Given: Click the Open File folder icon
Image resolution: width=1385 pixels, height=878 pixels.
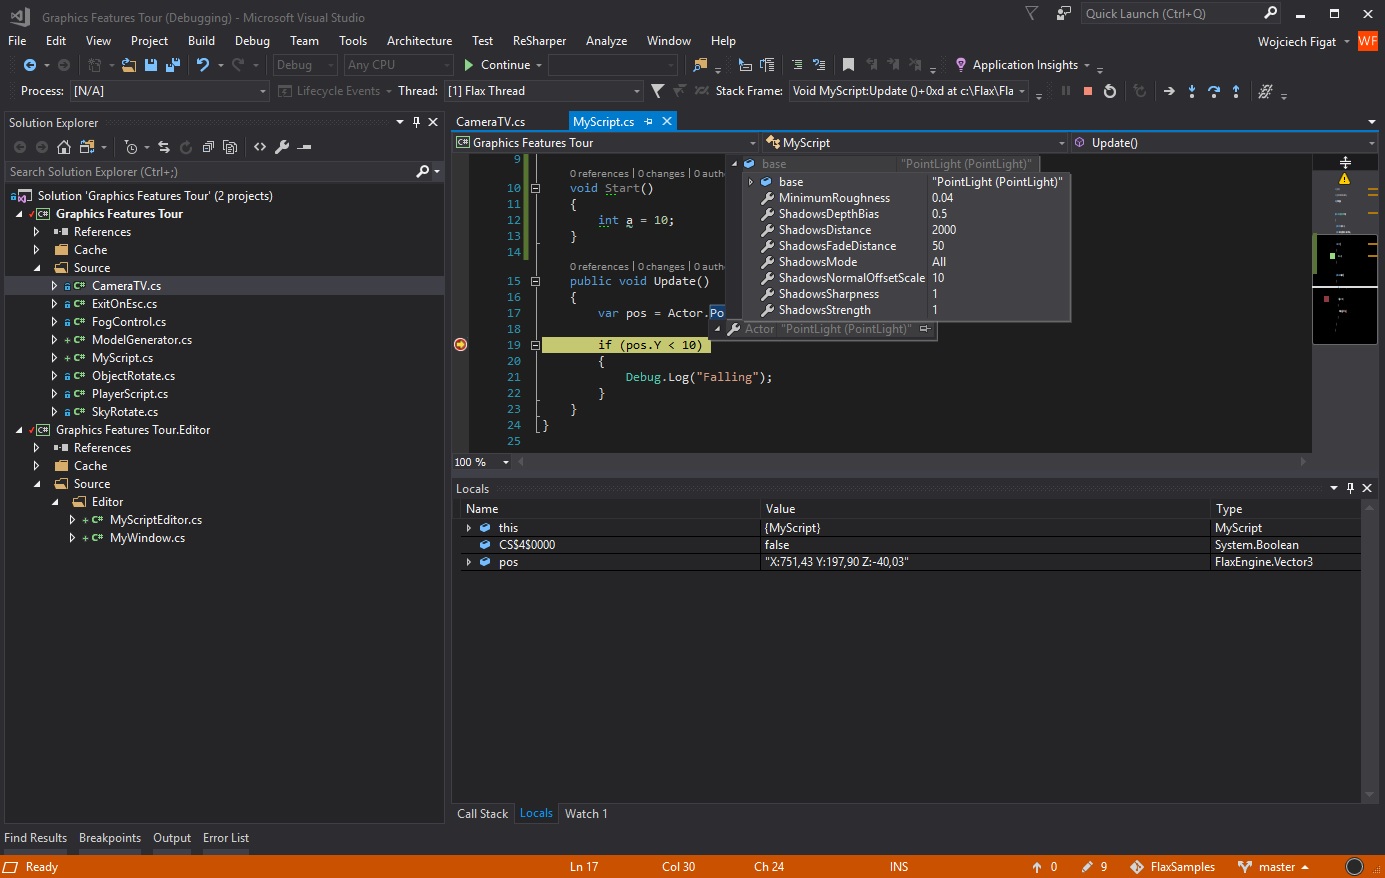Looking at the screenshot, I should [x=129, y=65].
